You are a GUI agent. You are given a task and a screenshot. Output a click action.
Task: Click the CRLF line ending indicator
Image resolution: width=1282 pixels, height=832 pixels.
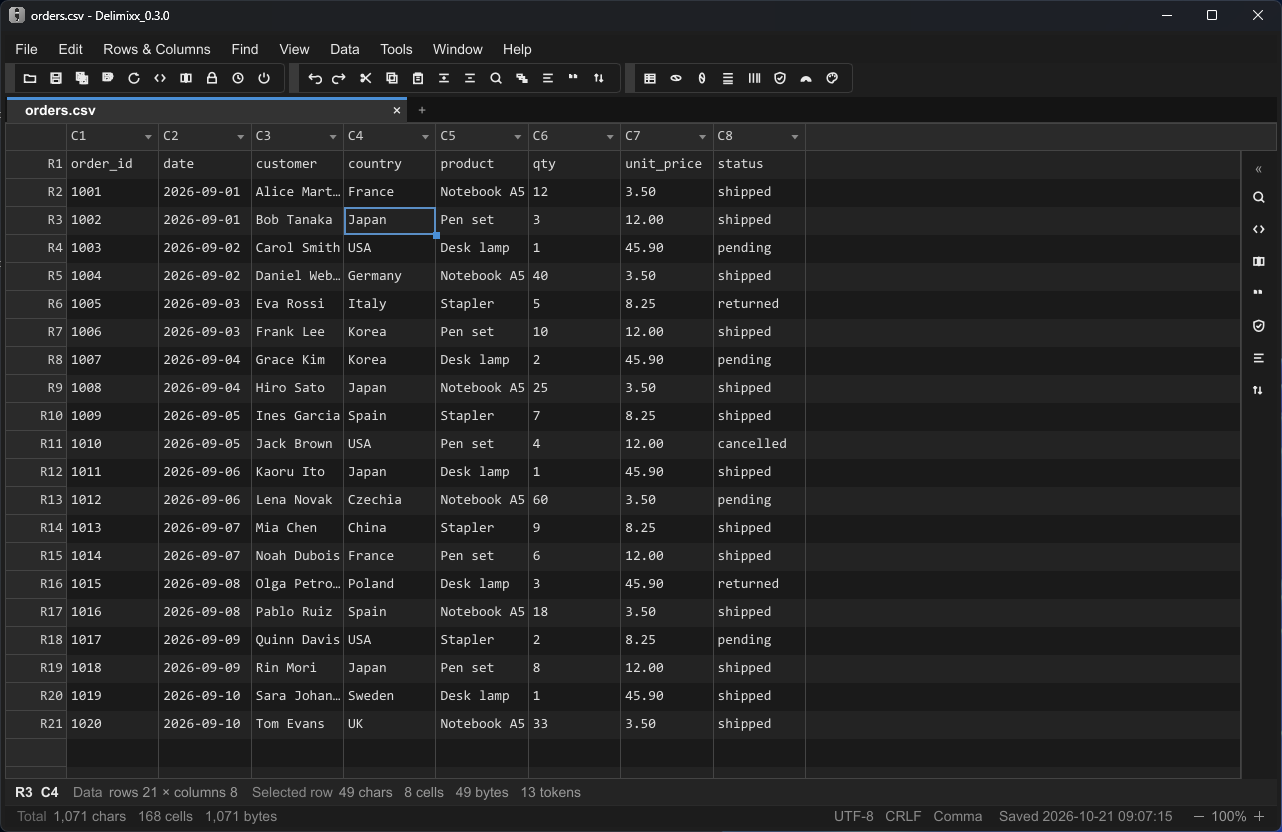[903, 816]
